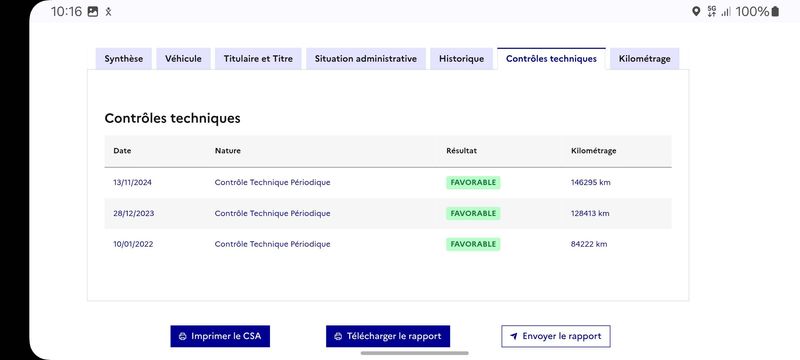Screen dimensions: 800x360
Task: Open the Synthèse tab
Action: click(x=123, y=59)
